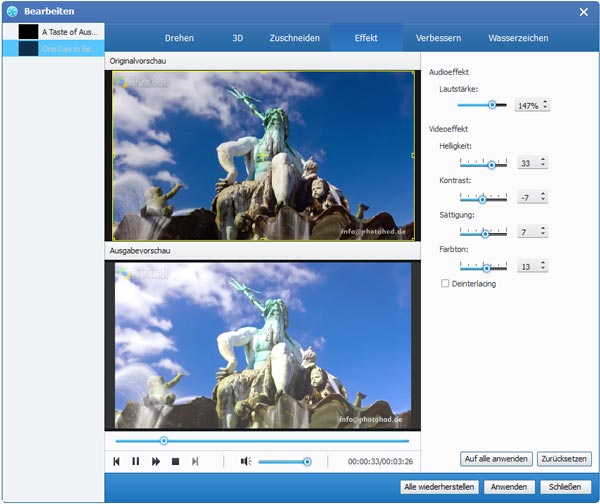This screenshot has height=504, width=600.
Task: Click the Anwenden button
Action: tap(509, 487)
